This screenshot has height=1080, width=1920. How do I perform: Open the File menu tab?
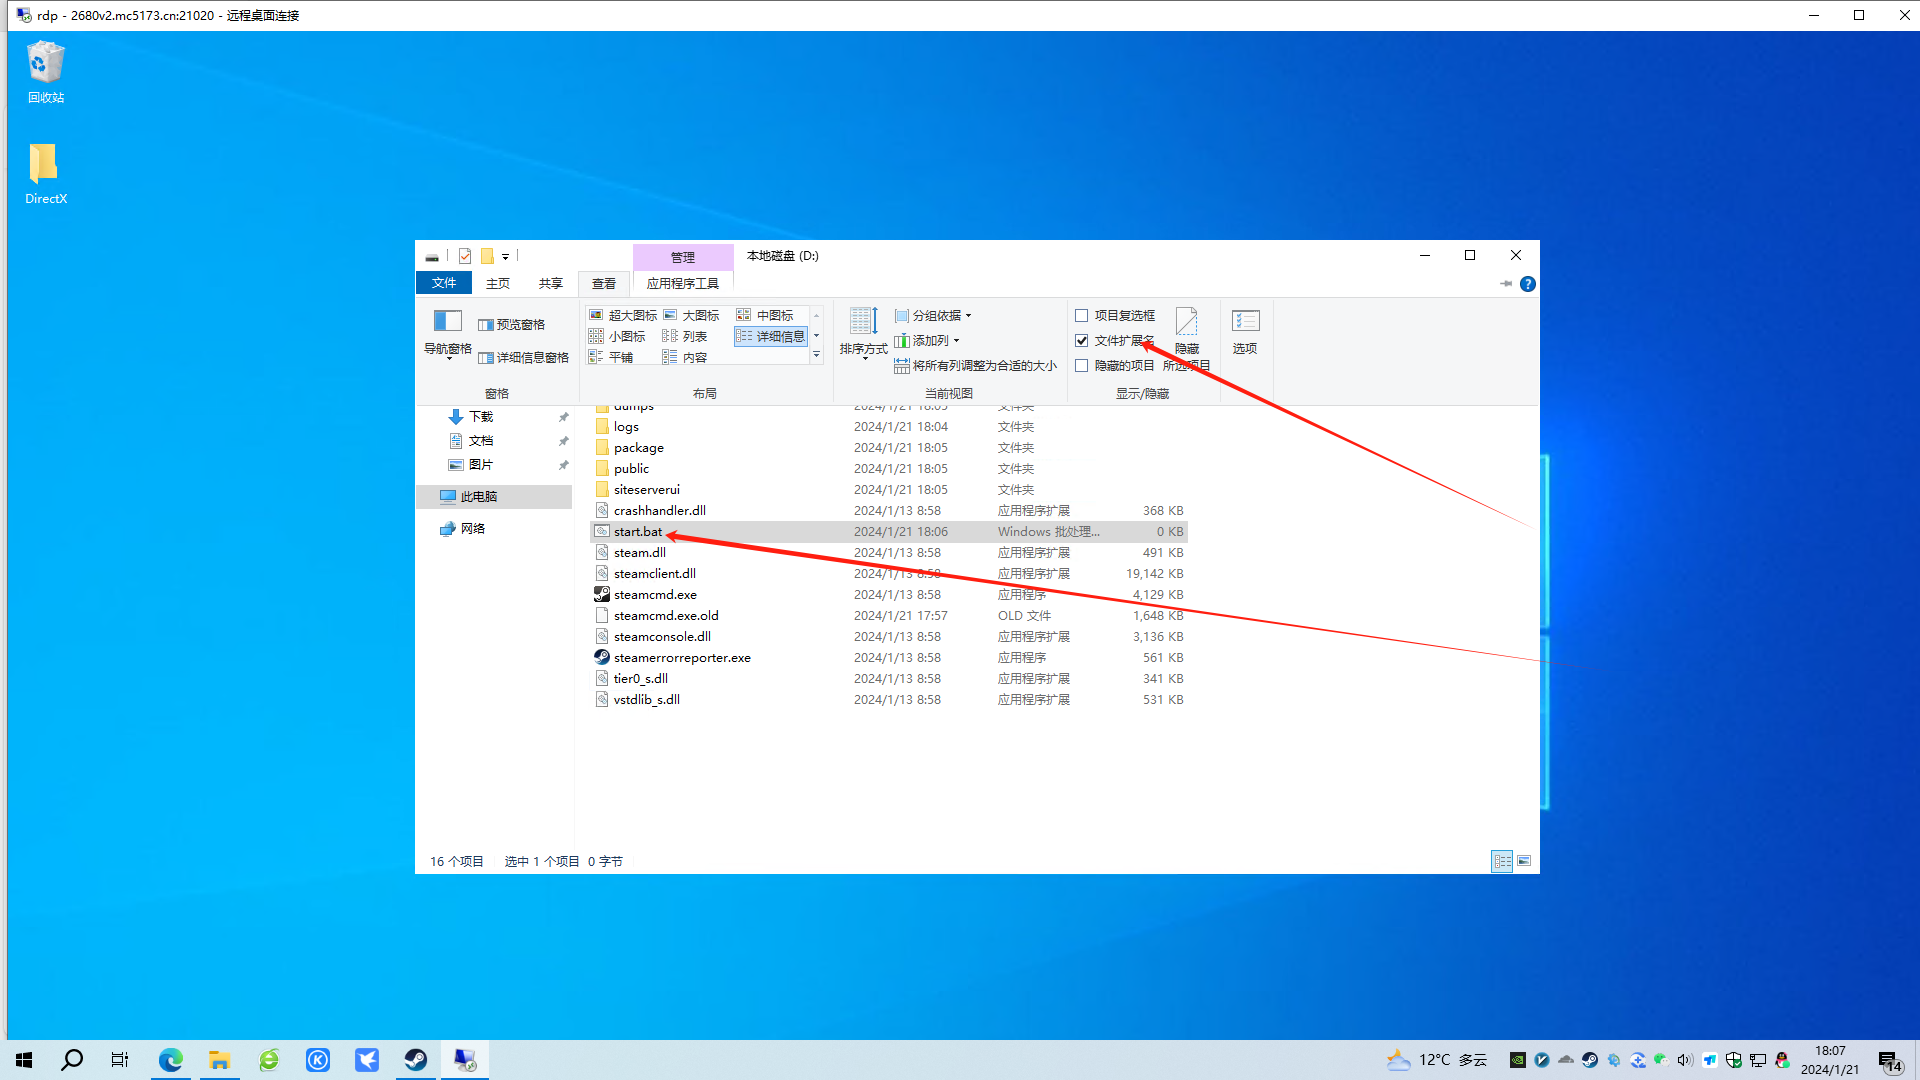[444, 283]
